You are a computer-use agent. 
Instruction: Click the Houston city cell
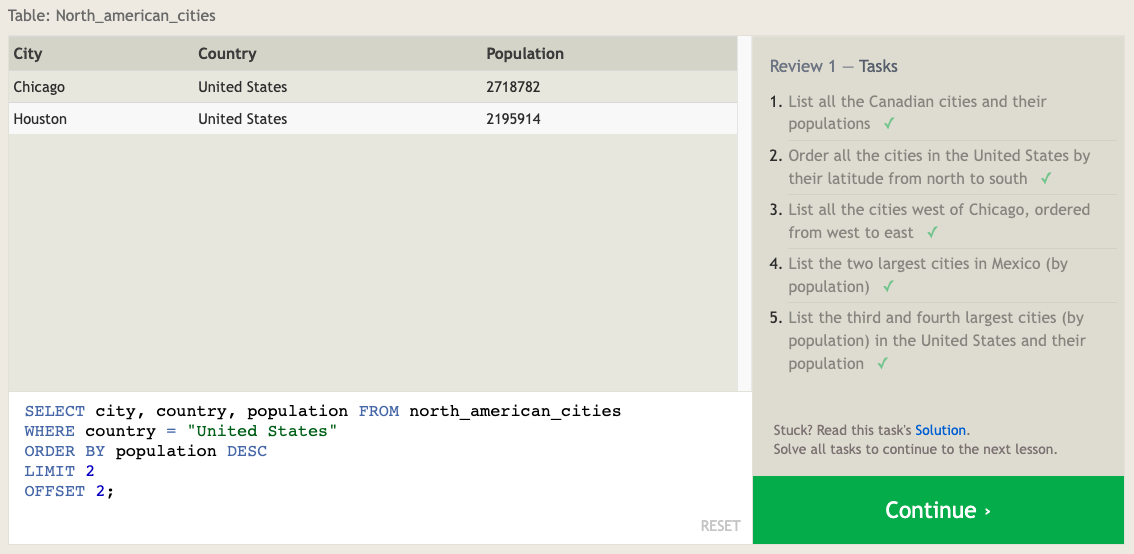40,119
